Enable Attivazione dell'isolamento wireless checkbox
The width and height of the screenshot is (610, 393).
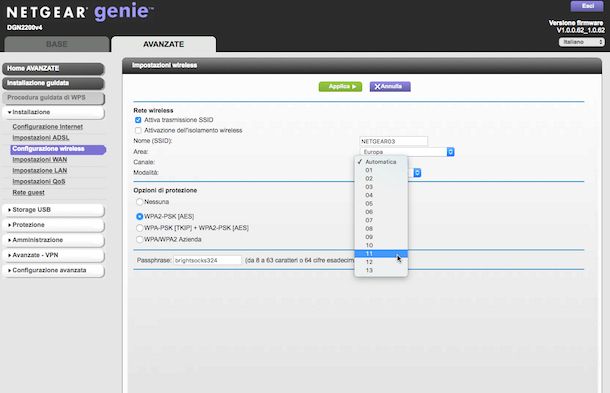(x=138, y=130)
